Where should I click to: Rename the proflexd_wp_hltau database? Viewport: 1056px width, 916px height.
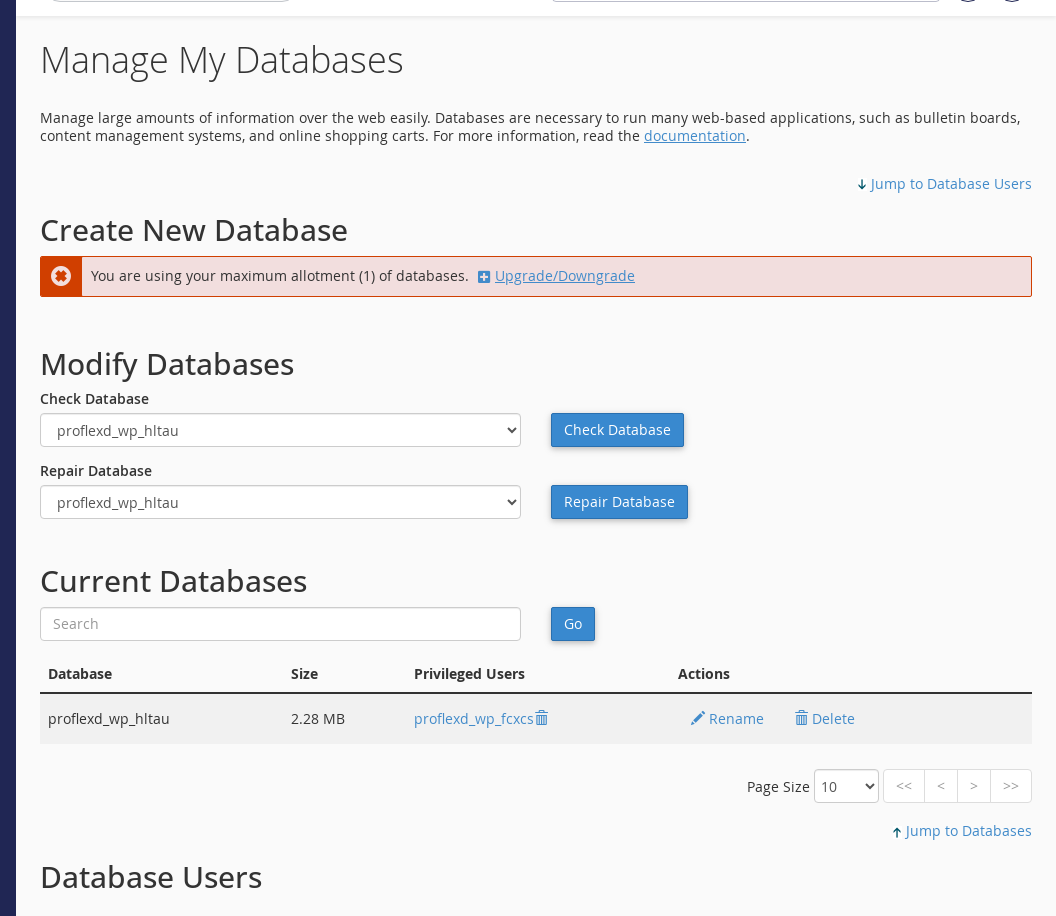tap(727, 719)
